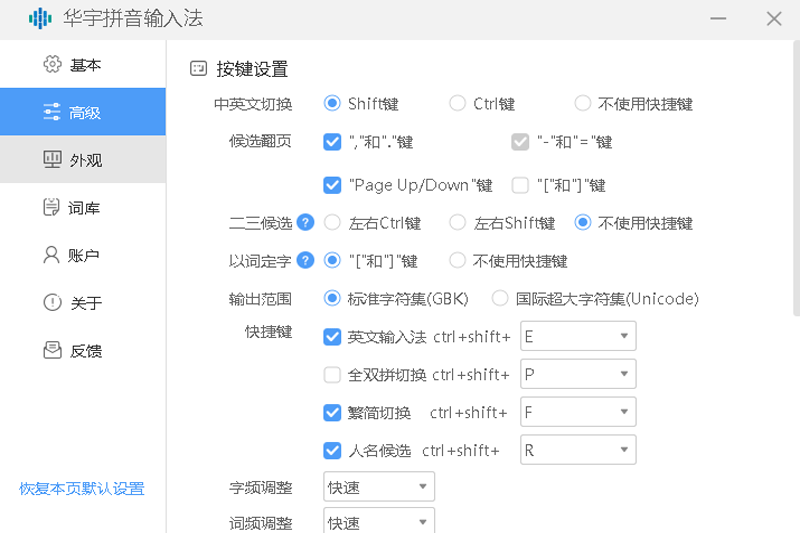800x533 pixels.
Task: Click 恢复本页默认设置 link
Action: click(x=82, y=489)
